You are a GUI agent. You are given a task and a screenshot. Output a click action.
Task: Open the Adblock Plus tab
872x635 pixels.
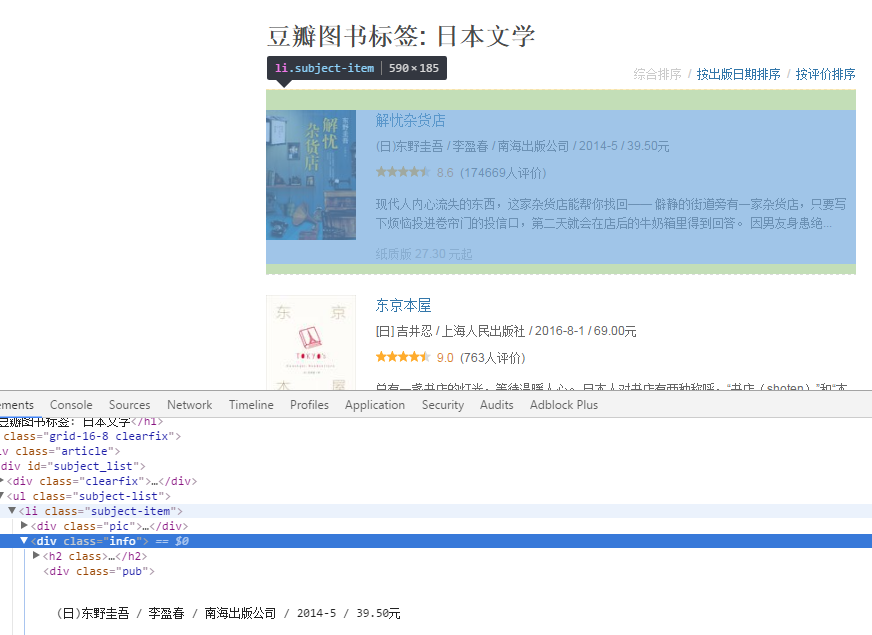tap(564, 405)
